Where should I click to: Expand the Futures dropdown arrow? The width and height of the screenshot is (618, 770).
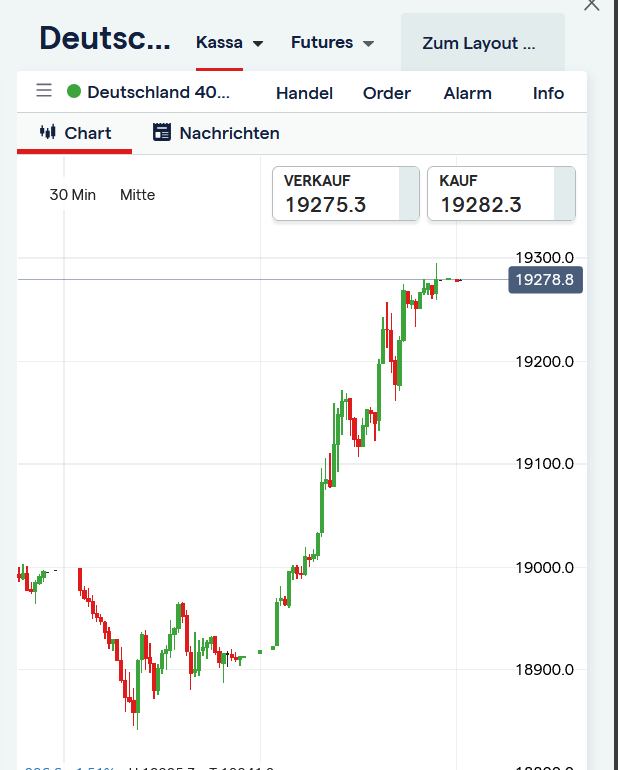click(368, 44)
